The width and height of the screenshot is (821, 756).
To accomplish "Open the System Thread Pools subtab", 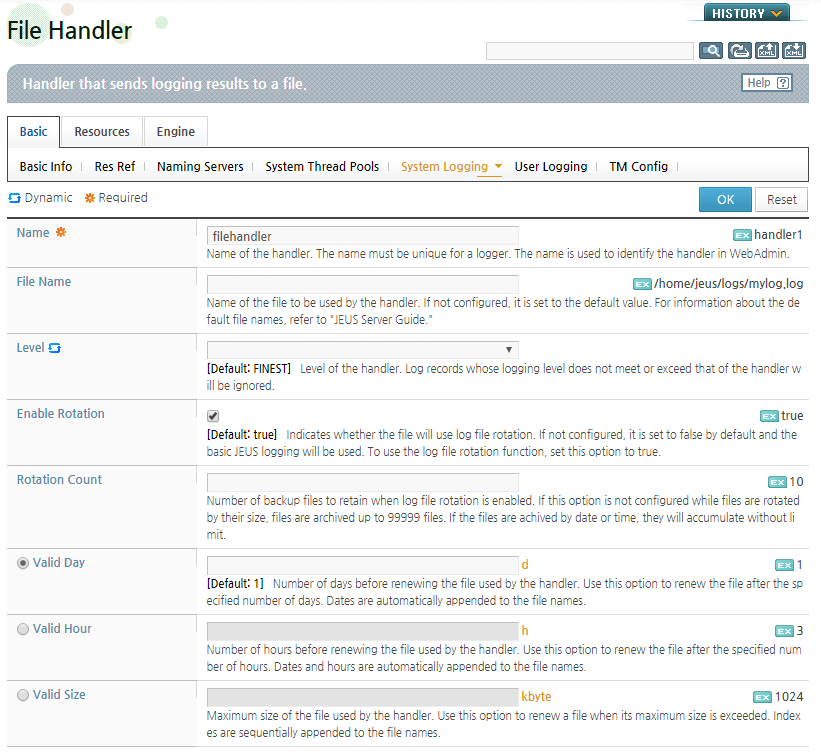I will click(x=322, y=166).
